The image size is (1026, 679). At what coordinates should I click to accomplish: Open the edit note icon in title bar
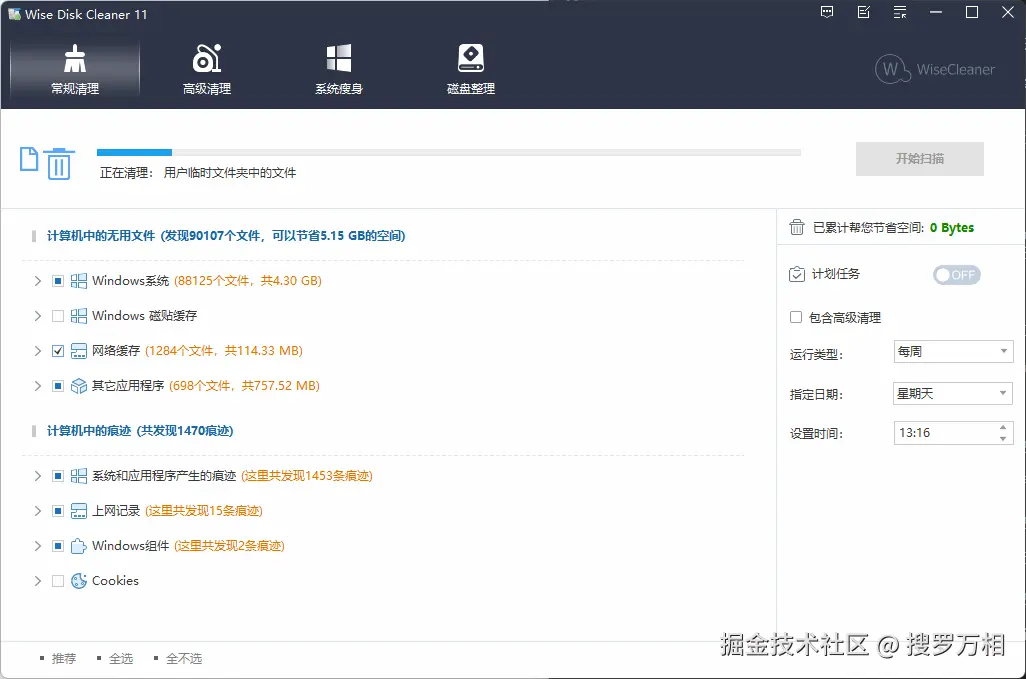[864, 12]
